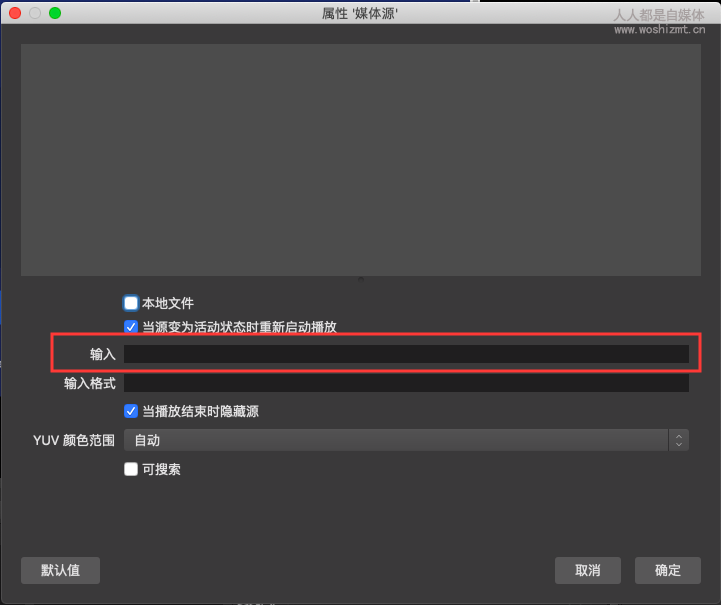Focus the 输入格式 text field
Image resolution: width=721 pixels, height=605 pixels.
tap(405, 383)
